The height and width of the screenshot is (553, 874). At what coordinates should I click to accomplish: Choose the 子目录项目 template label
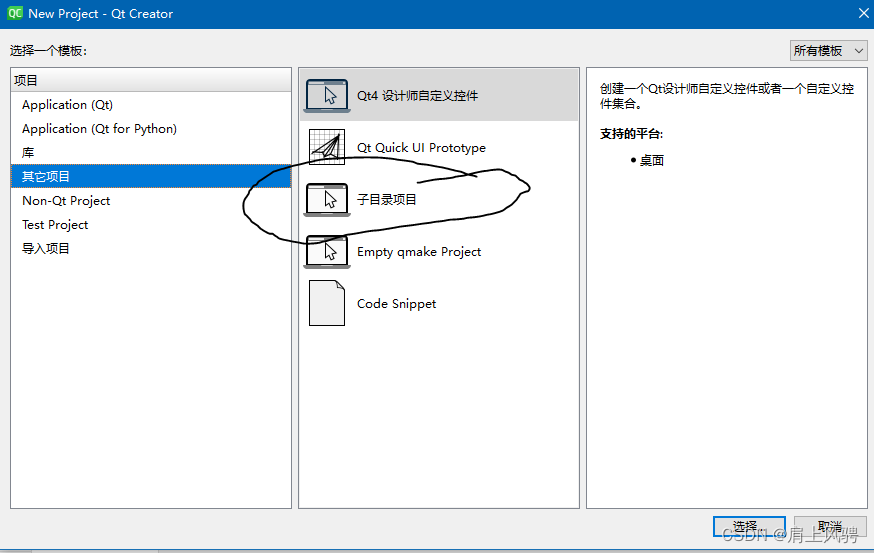(387, 200)
